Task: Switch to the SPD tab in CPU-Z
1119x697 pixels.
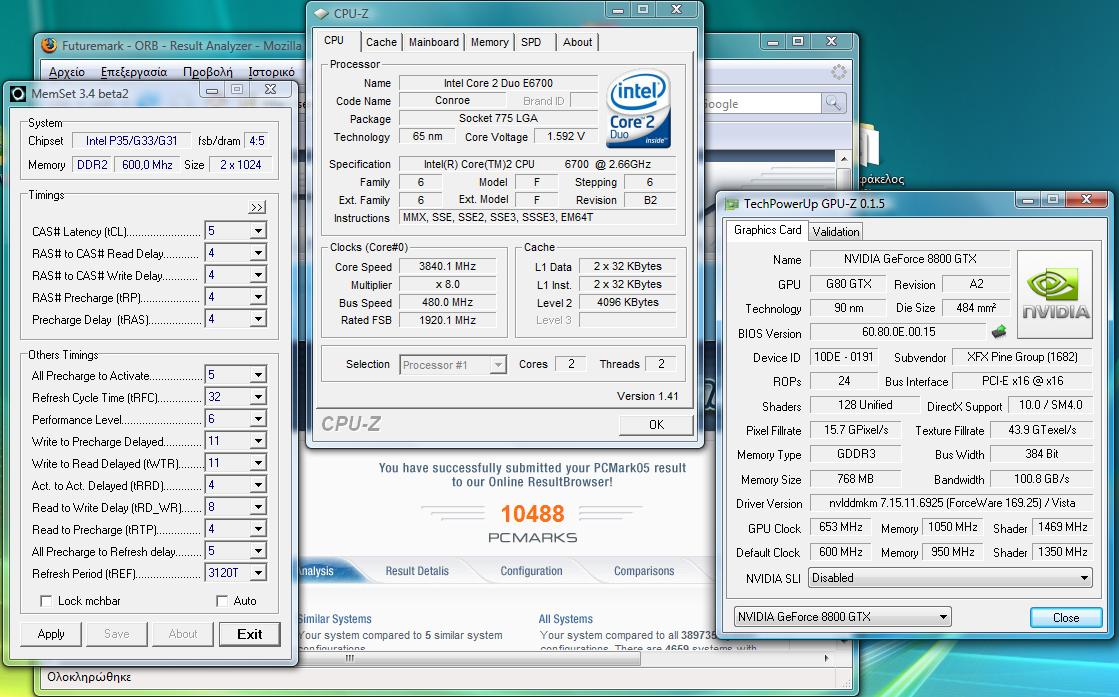Action: 531,42
